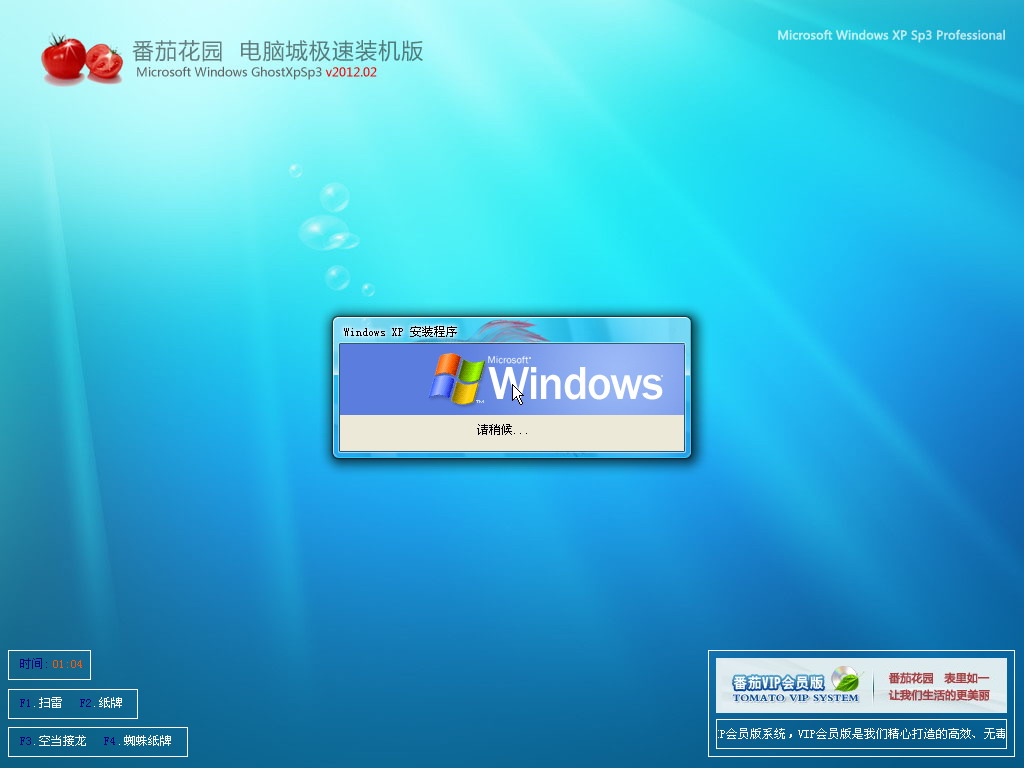Click the scrolling VIP会员版系统 marquee text

coord(861,734)
